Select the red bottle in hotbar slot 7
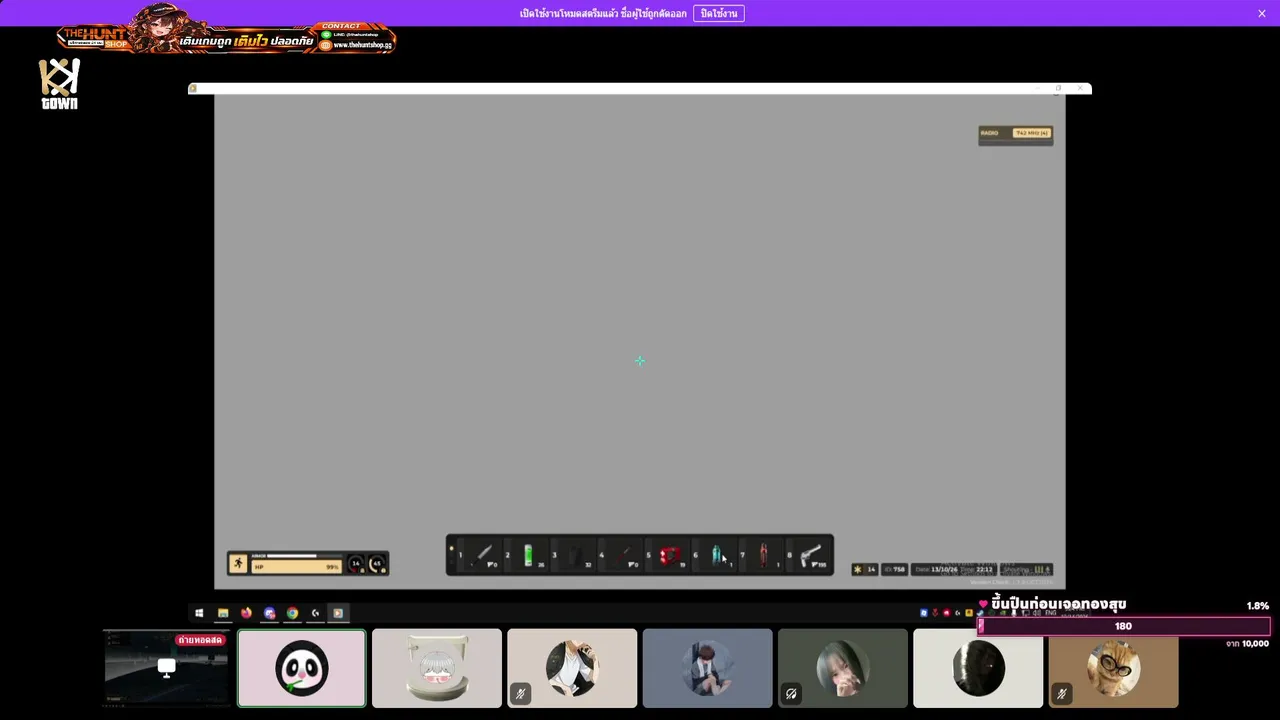 click(x=764, y=555)
